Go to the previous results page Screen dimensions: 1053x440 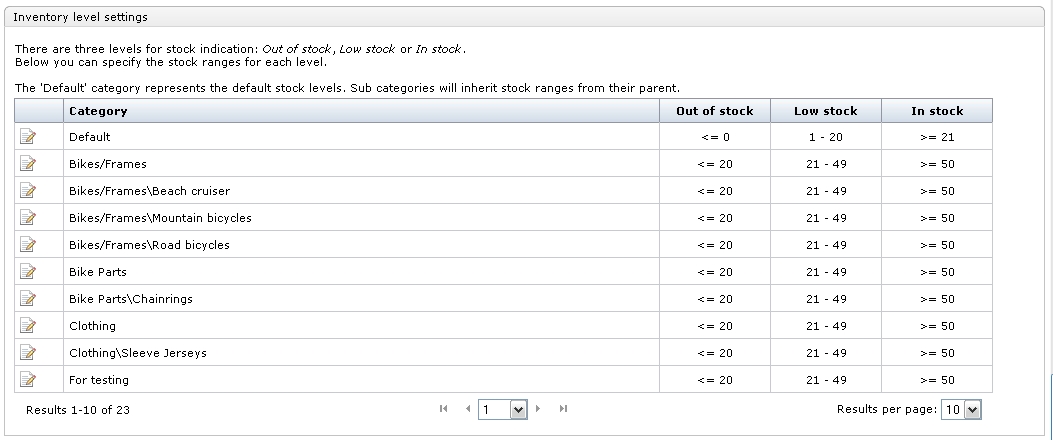(x=468, y=408)
